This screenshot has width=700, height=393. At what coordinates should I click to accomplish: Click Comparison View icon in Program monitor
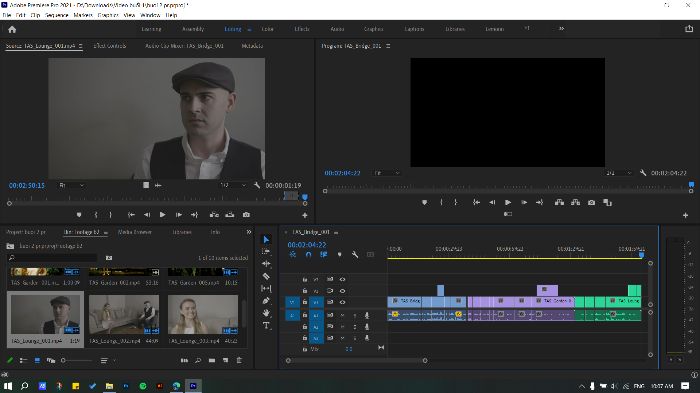[x=608, y=202]
